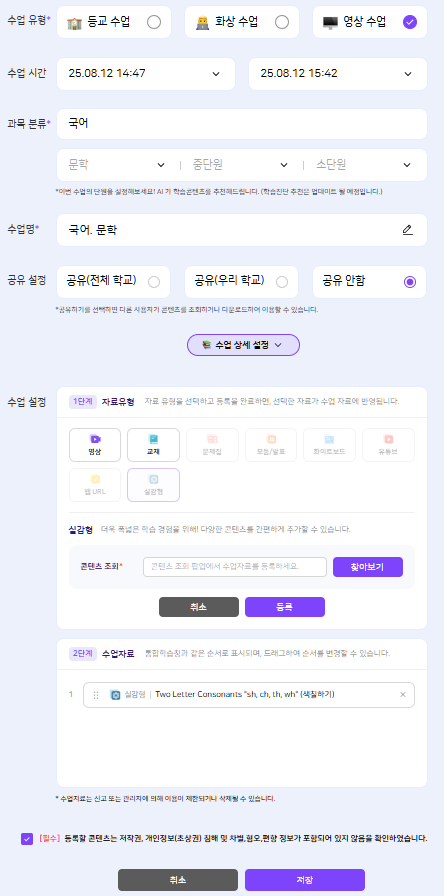Click the row number 1 in 수업자료 list
This screenshot has width=444, height=896.
71,694
